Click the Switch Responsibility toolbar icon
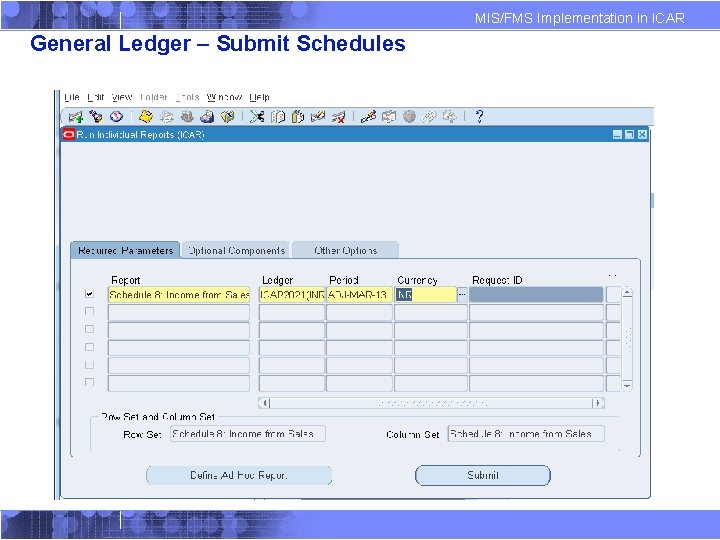 [186, 117]
